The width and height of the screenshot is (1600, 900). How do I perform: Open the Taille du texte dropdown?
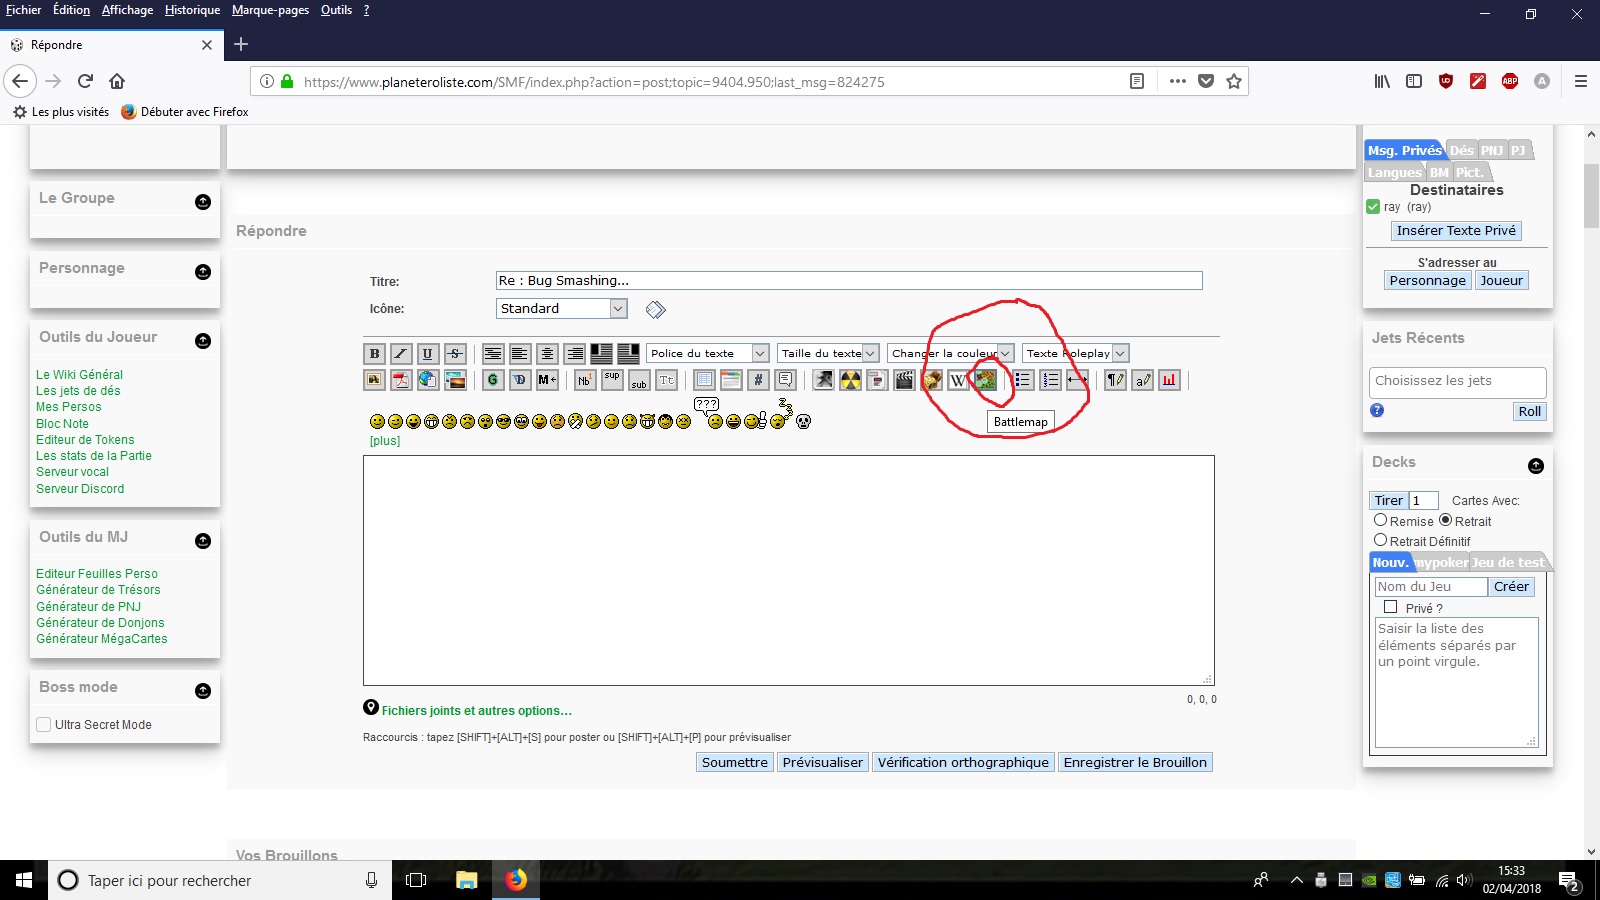[828, 353]
